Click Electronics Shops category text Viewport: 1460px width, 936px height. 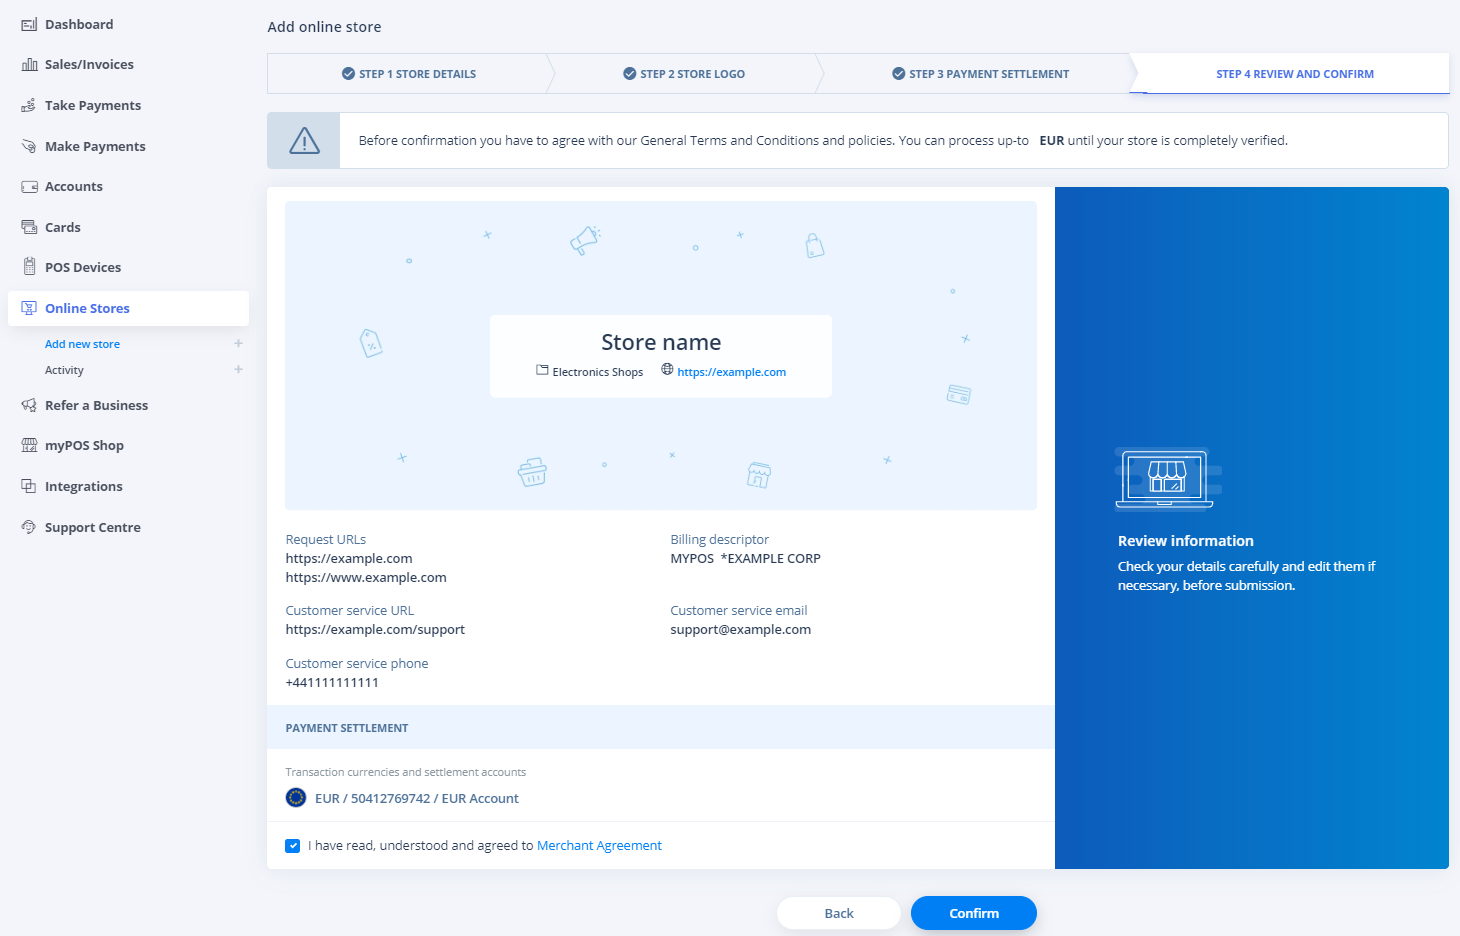(x=597, y=372)
